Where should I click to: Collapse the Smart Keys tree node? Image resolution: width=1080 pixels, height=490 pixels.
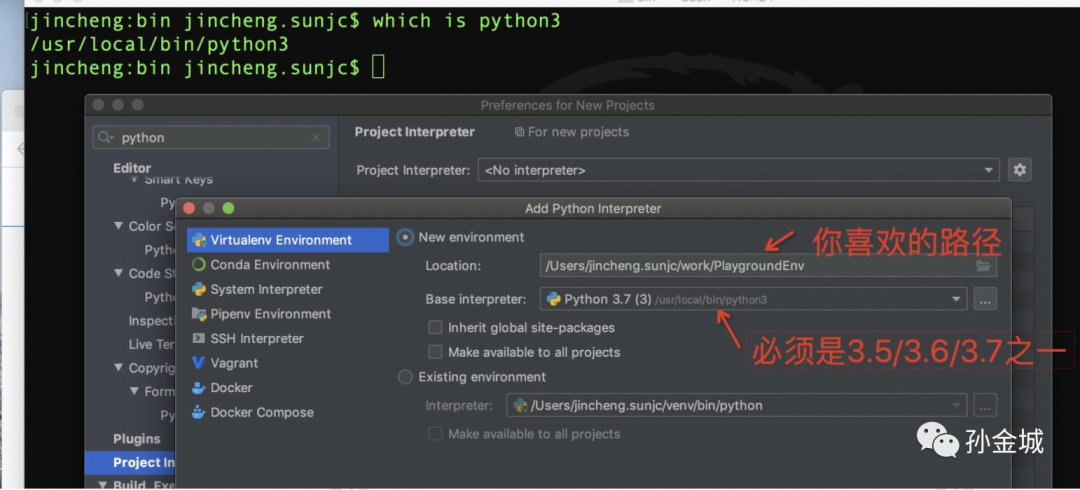click(134, 180)
